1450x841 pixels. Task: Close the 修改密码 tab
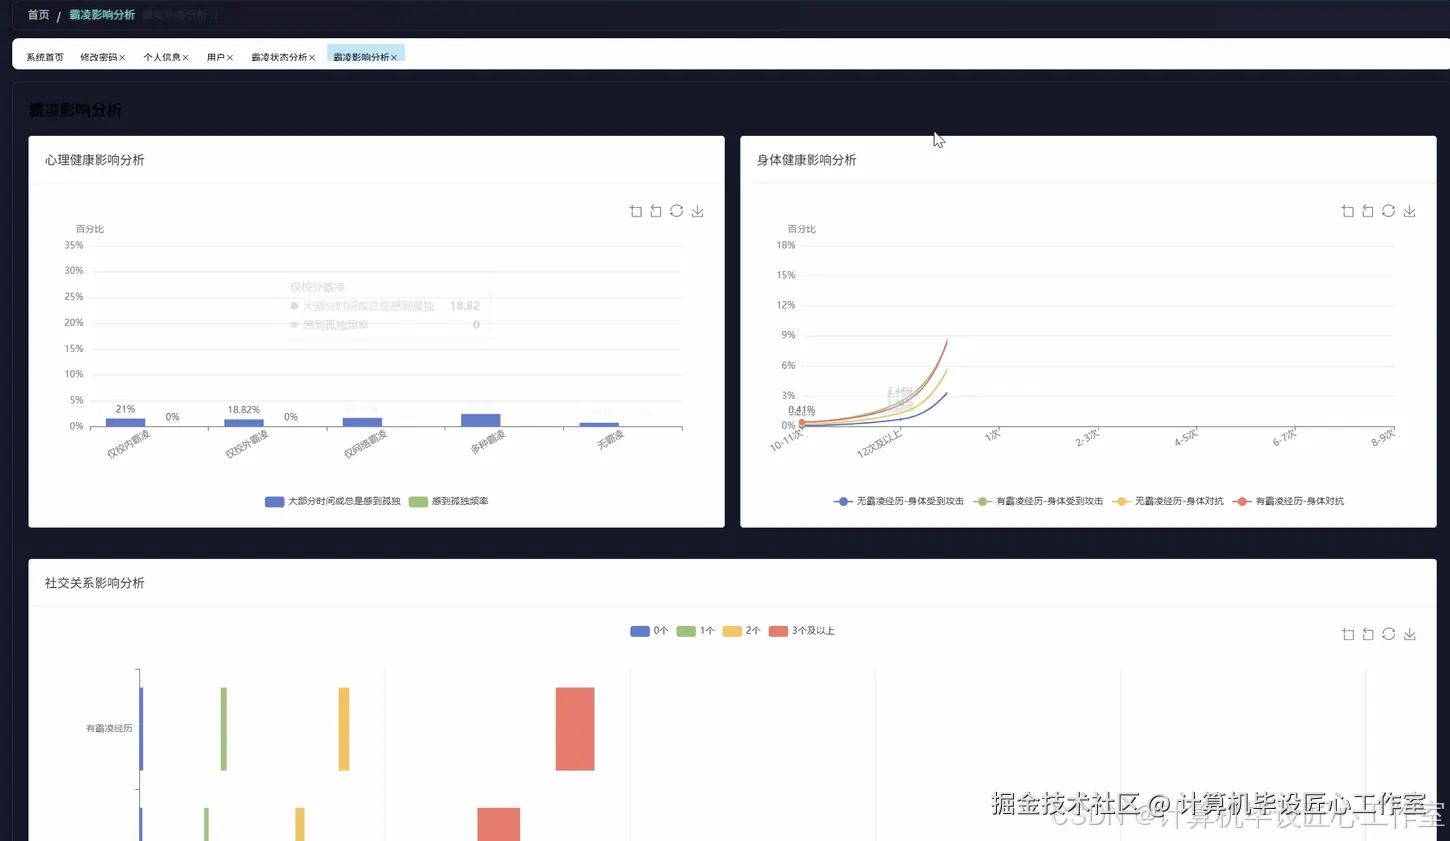coord(122,58)
